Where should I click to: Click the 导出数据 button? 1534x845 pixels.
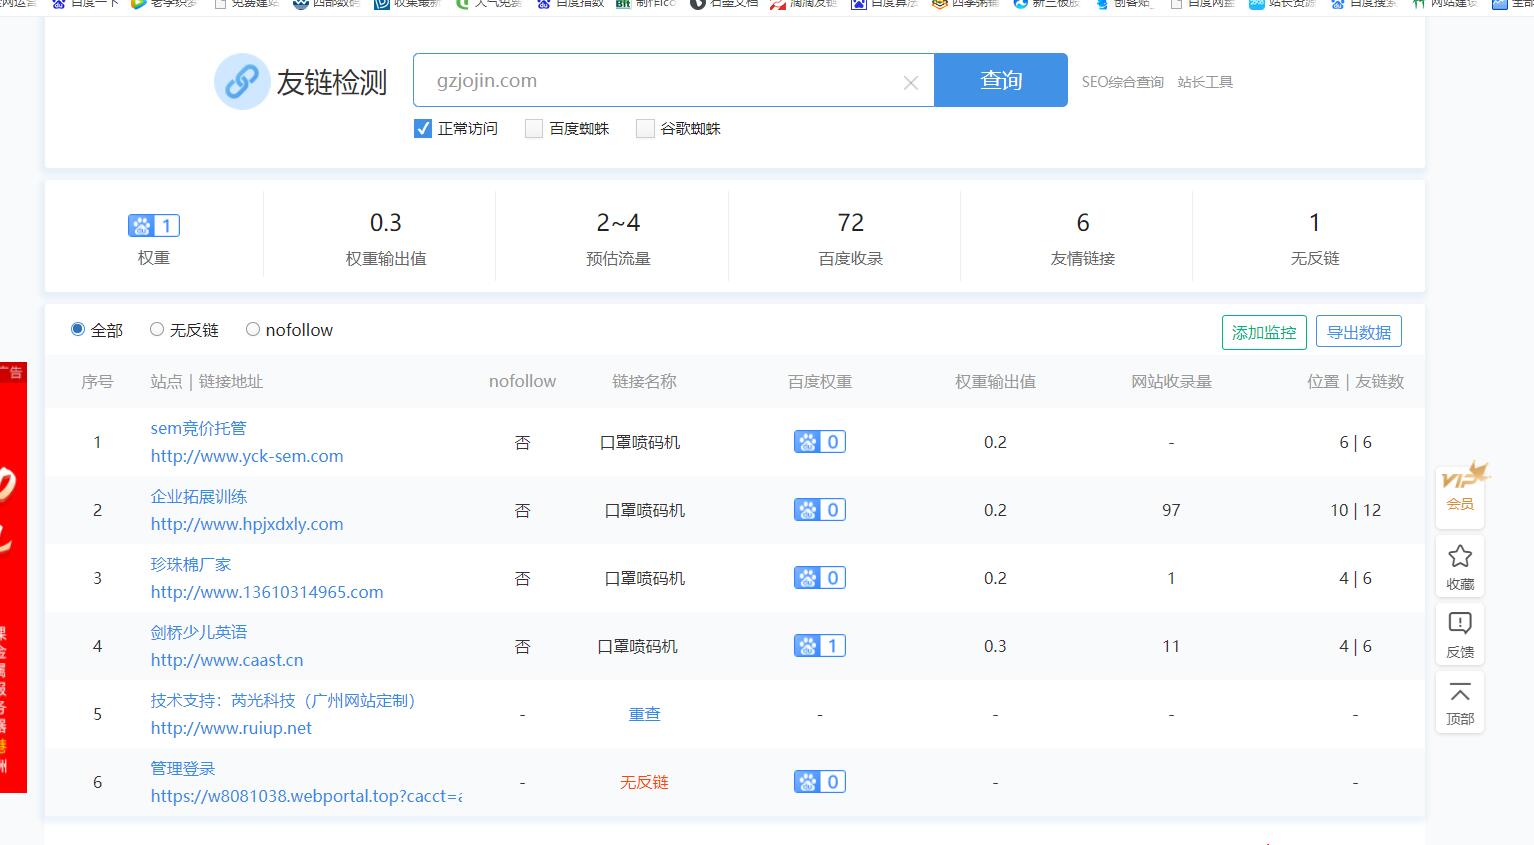(1359, 332)
